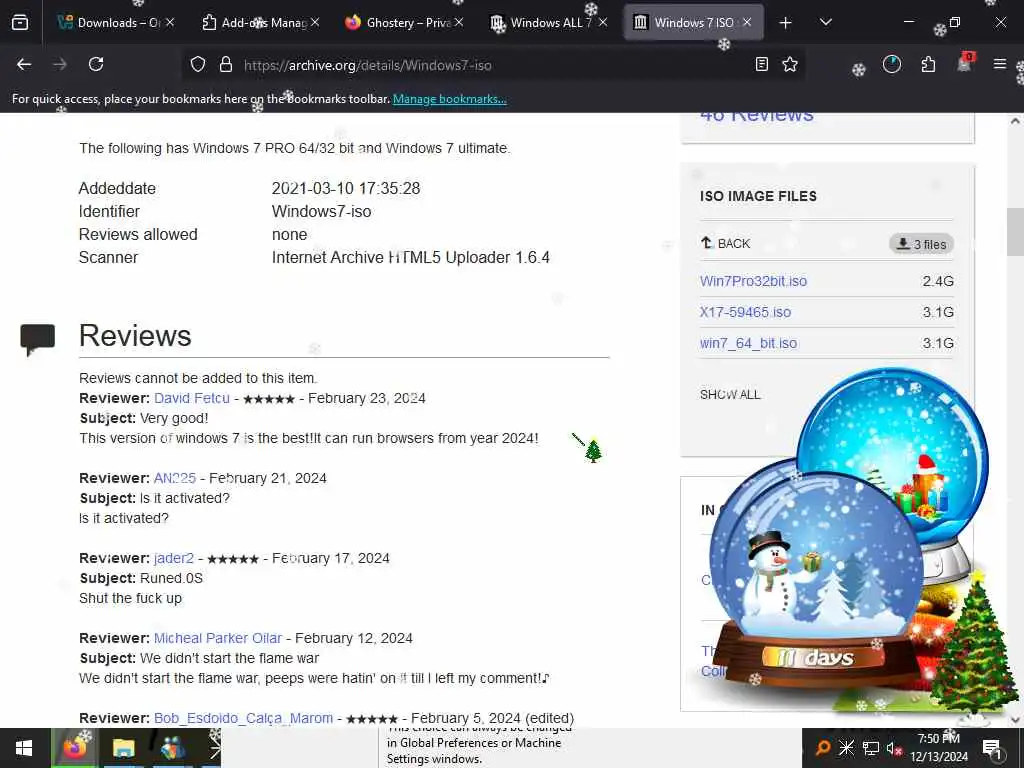Click the ISO IMAGE FILES heading
The image size is (1024, 768).
[x=758, y=196]
